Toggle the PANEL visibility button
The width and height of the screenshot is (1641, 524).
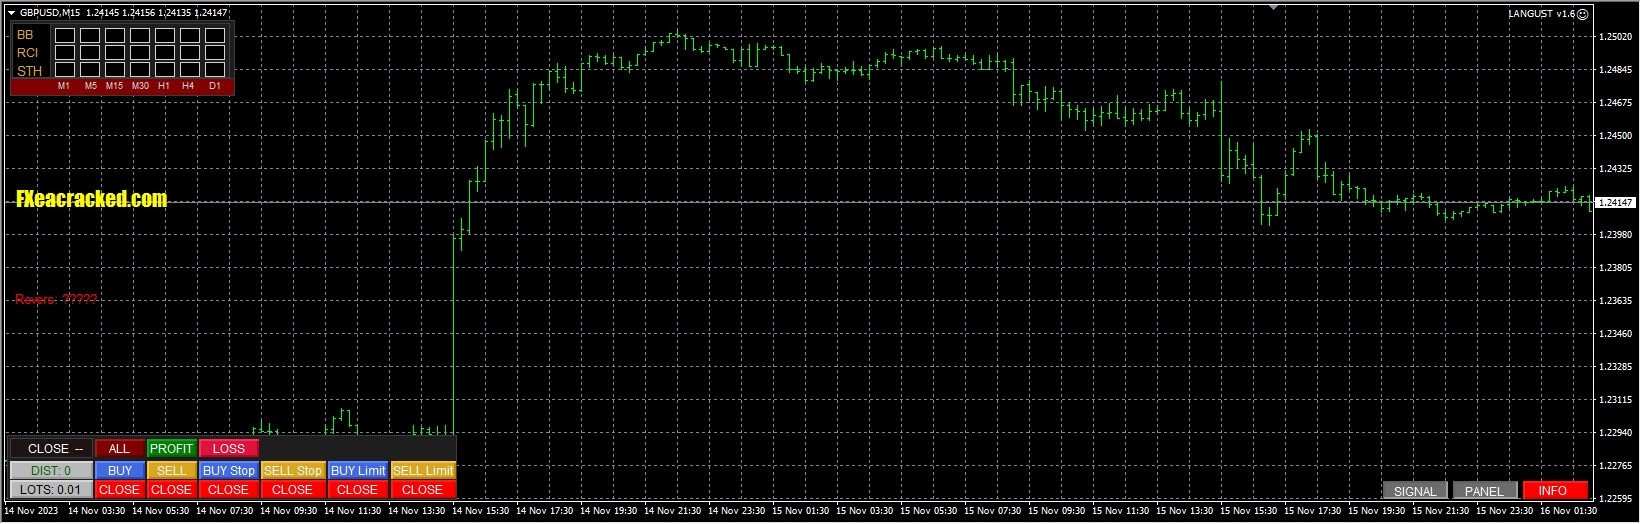1484,491
